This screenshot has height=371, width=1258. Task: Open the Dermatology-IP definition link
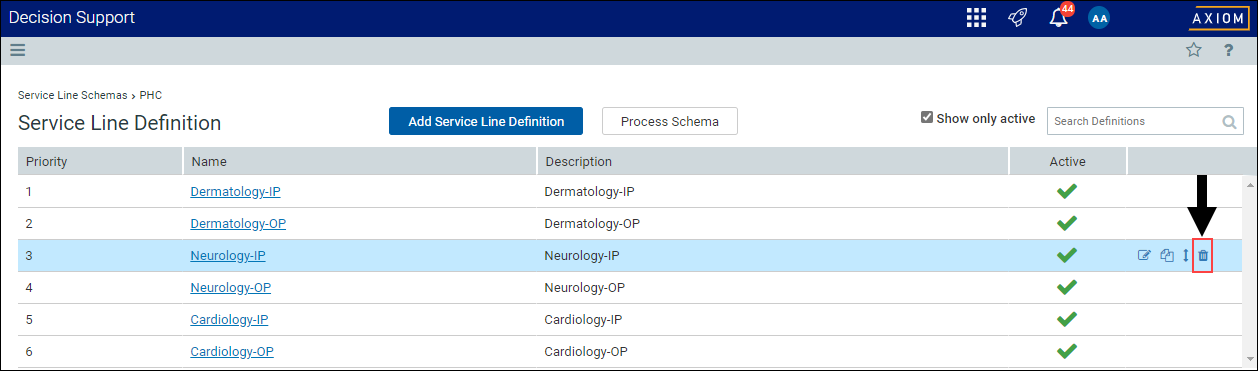tap(237, 191)
